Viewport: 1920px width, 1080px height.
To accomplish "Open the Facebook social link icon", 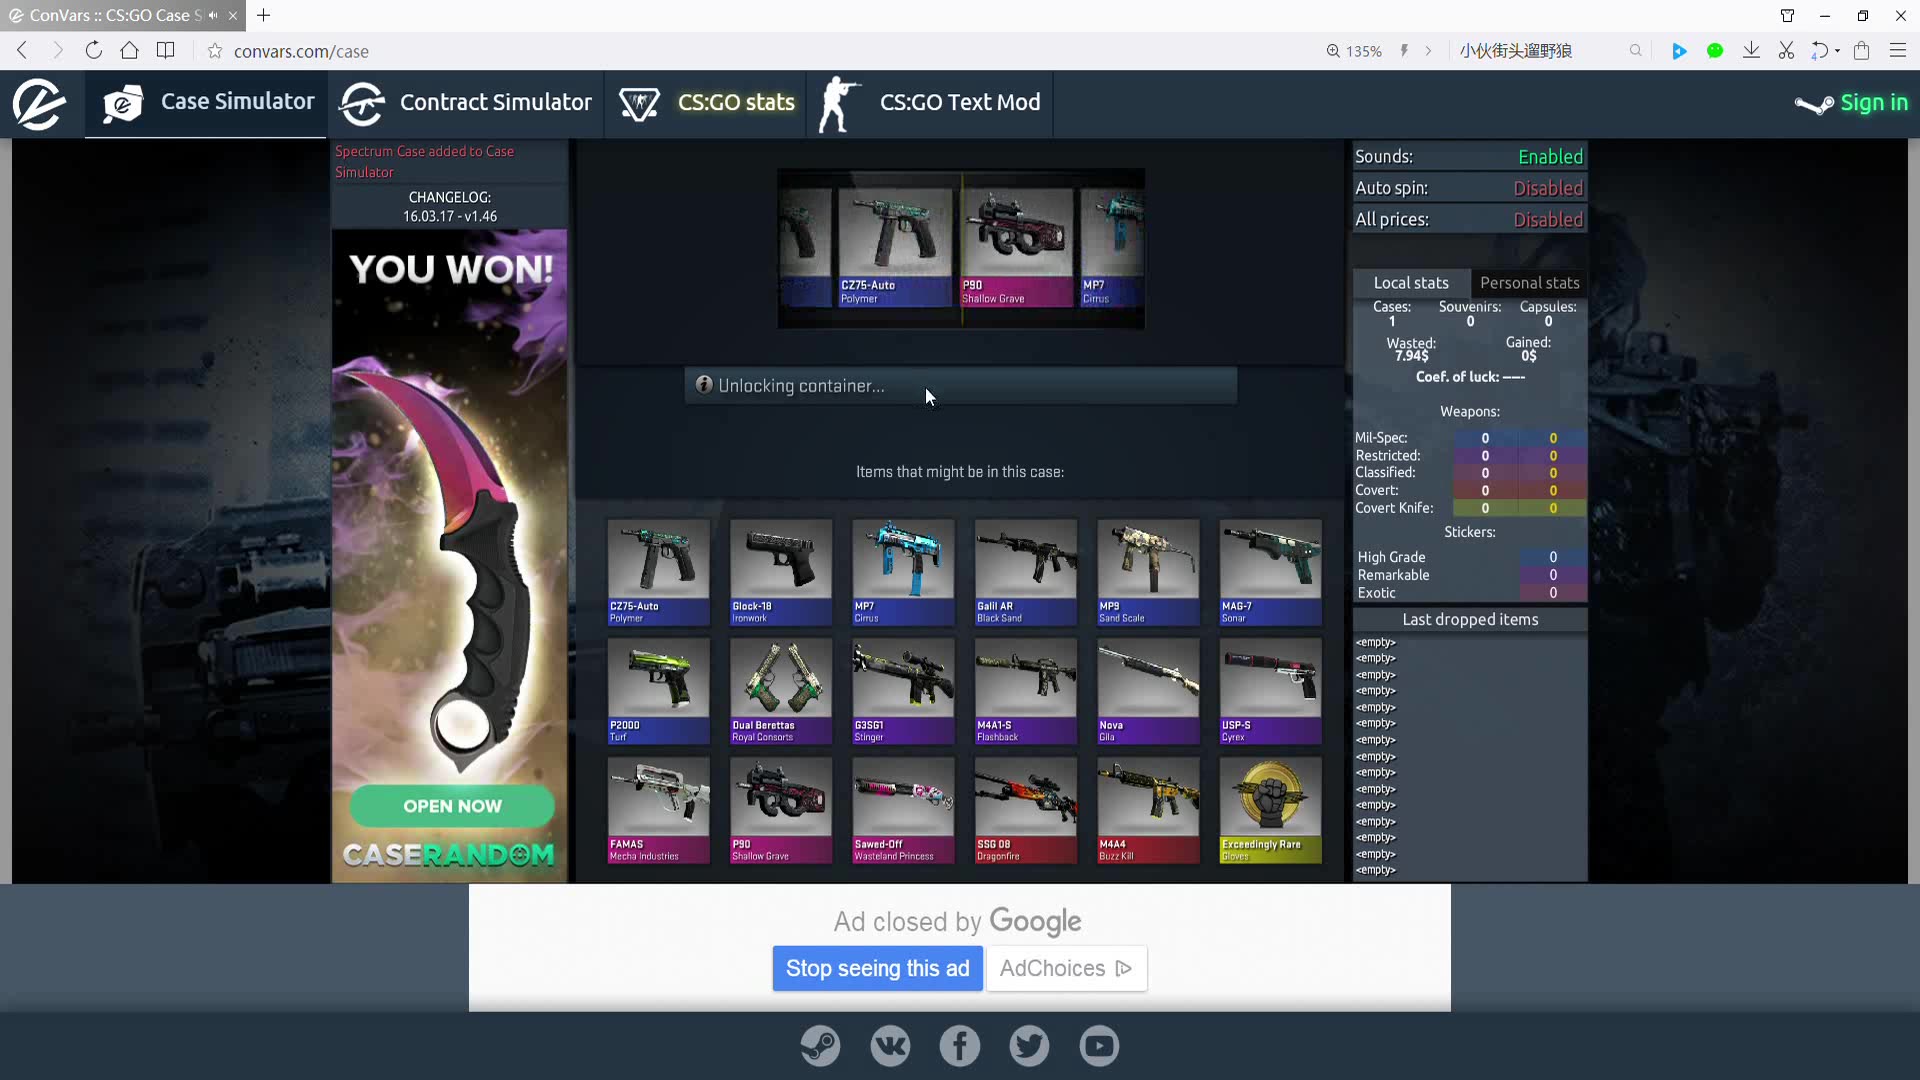I will pyautogui.click(x=960, y=1046).
